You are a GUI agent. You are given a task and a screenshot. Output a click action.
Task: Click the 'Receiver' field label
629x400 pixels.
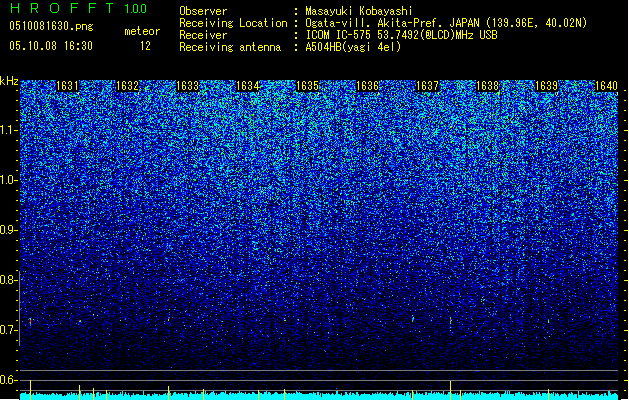click(203, 35)
